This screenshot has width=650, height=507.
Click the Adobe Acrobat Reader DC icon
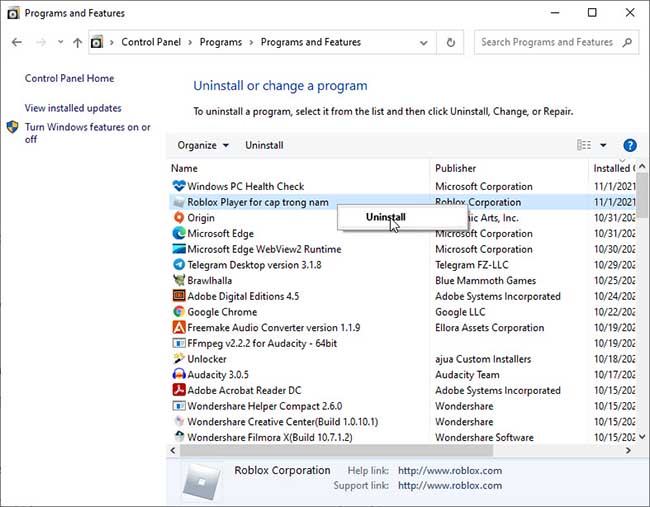tap(179, 390)
